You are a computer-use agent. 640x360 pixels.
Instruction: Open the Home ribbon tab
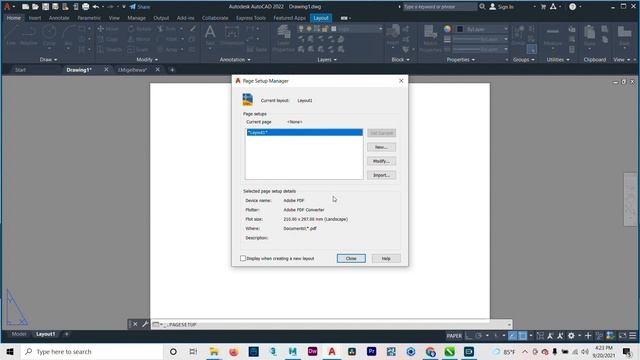[x=14, y=18]
